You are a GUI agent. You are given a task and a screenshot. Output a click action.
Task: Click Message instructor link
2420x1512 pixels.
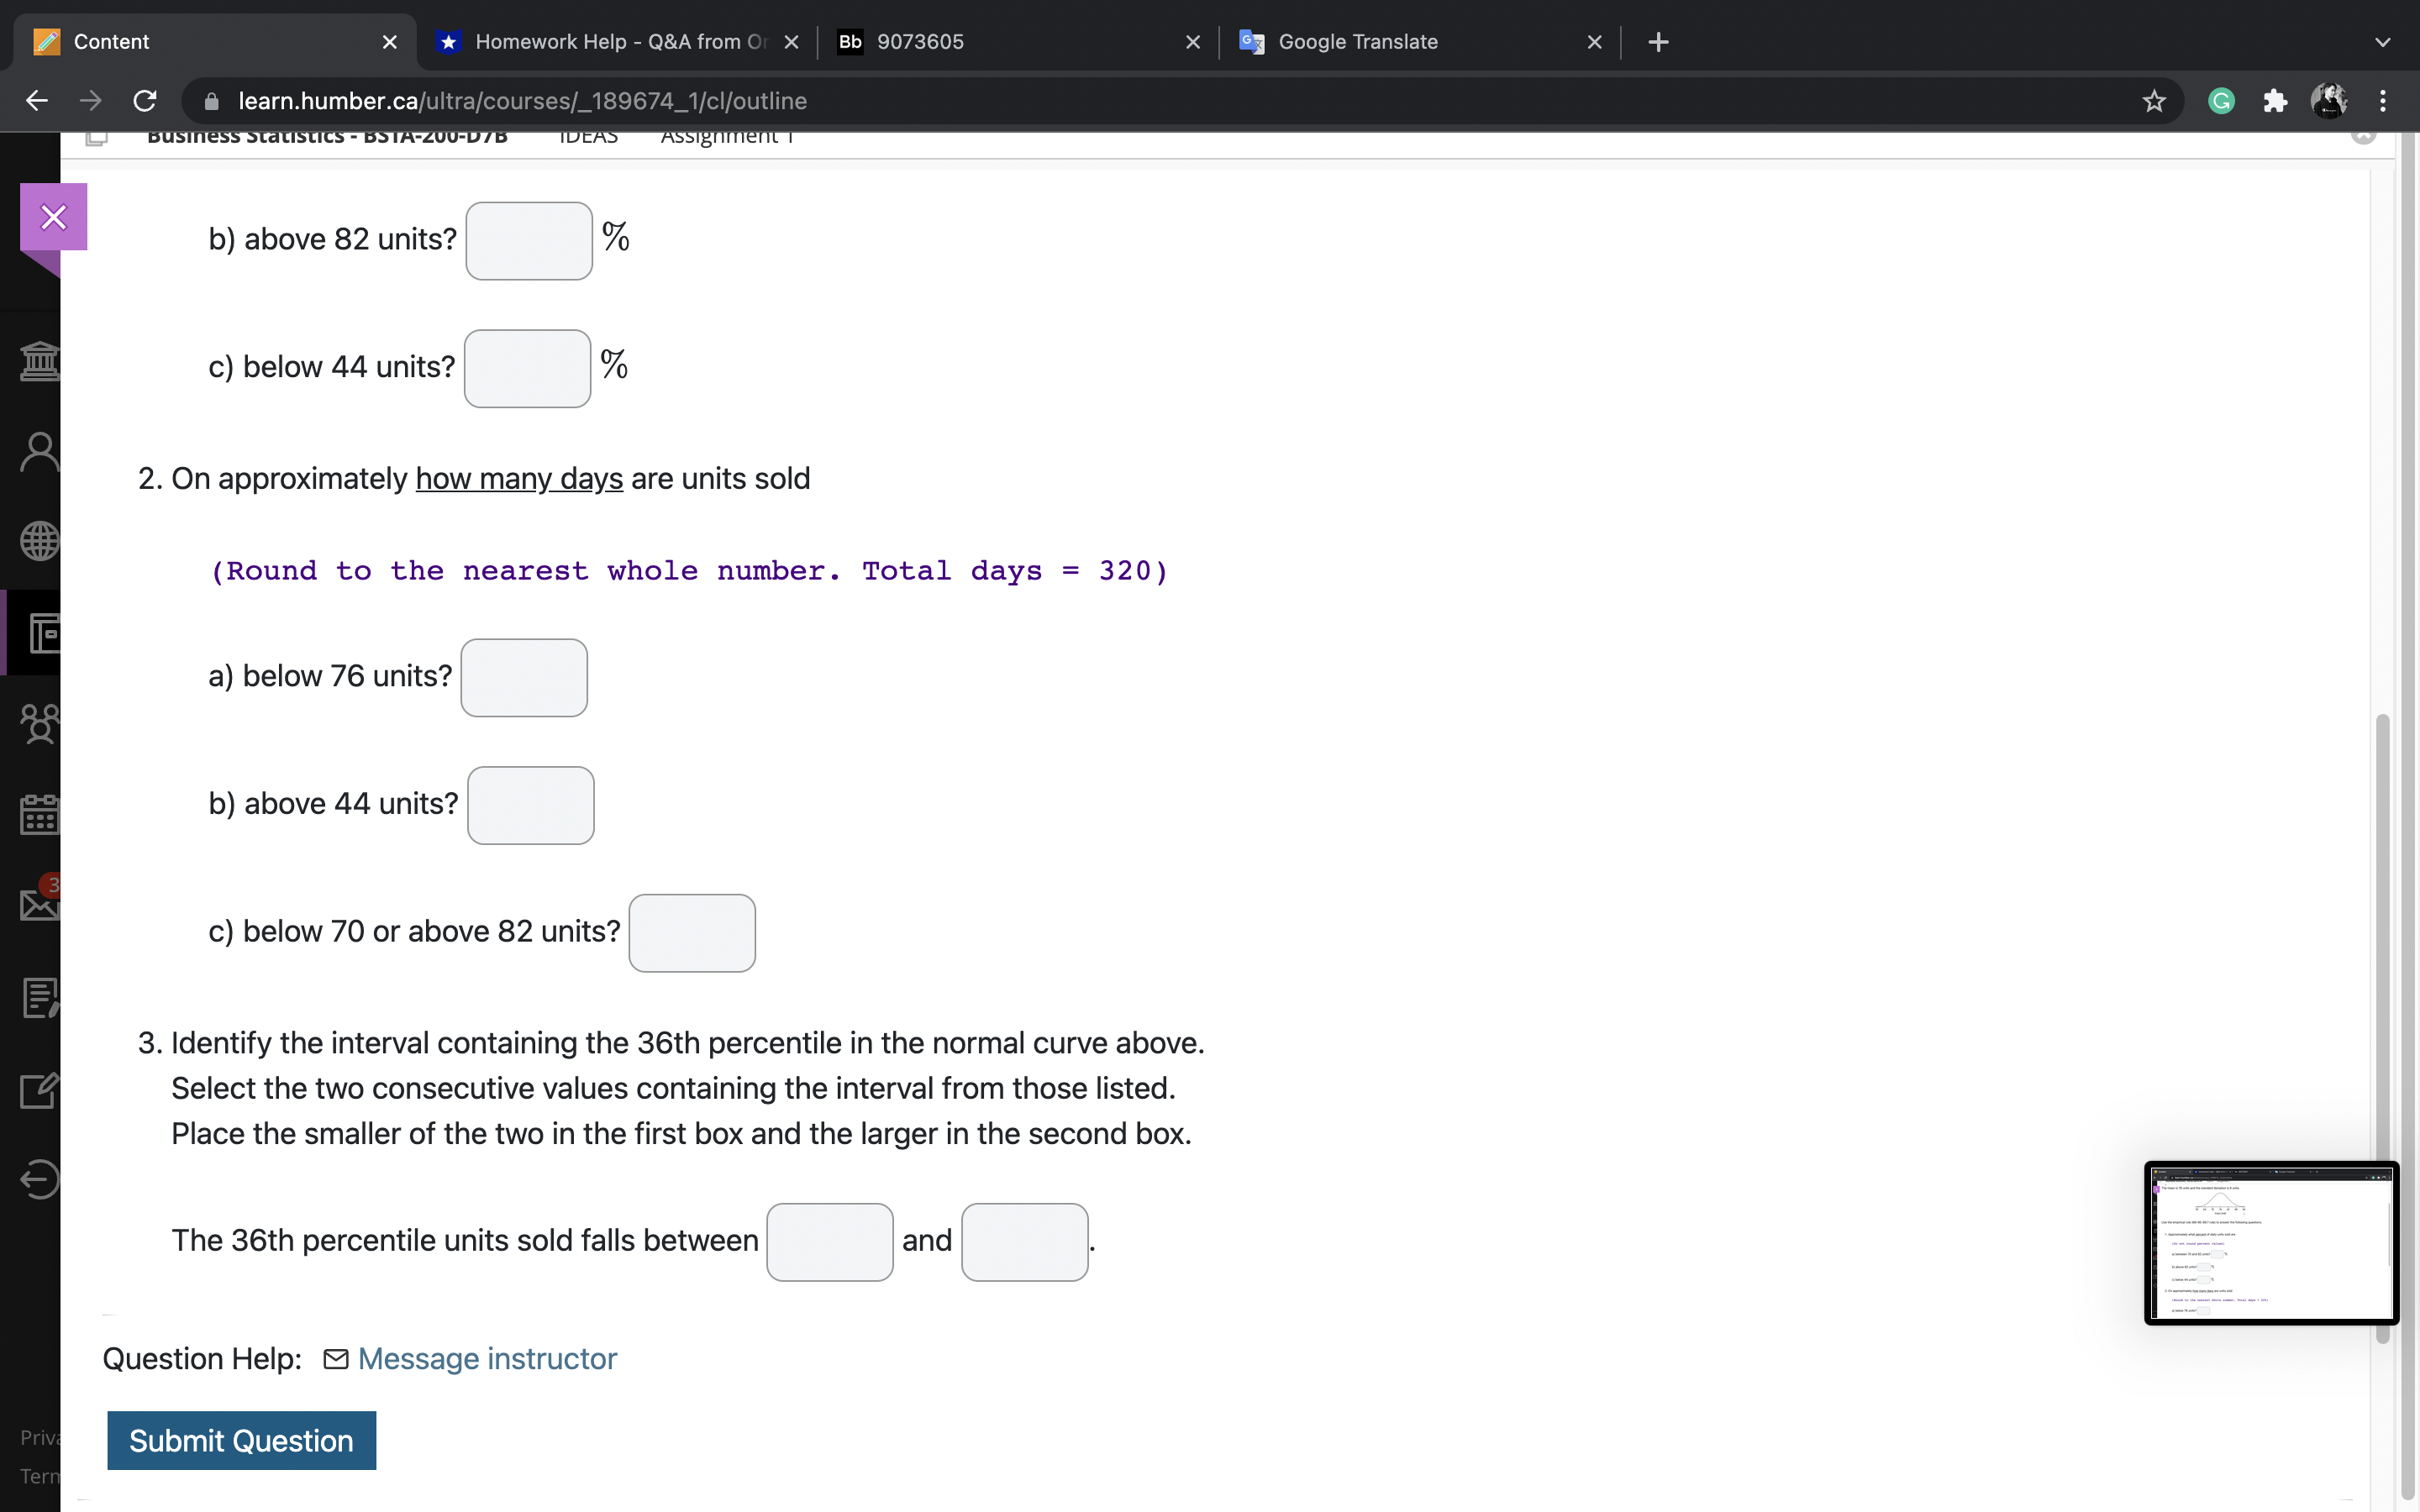tap(488, 1358)
